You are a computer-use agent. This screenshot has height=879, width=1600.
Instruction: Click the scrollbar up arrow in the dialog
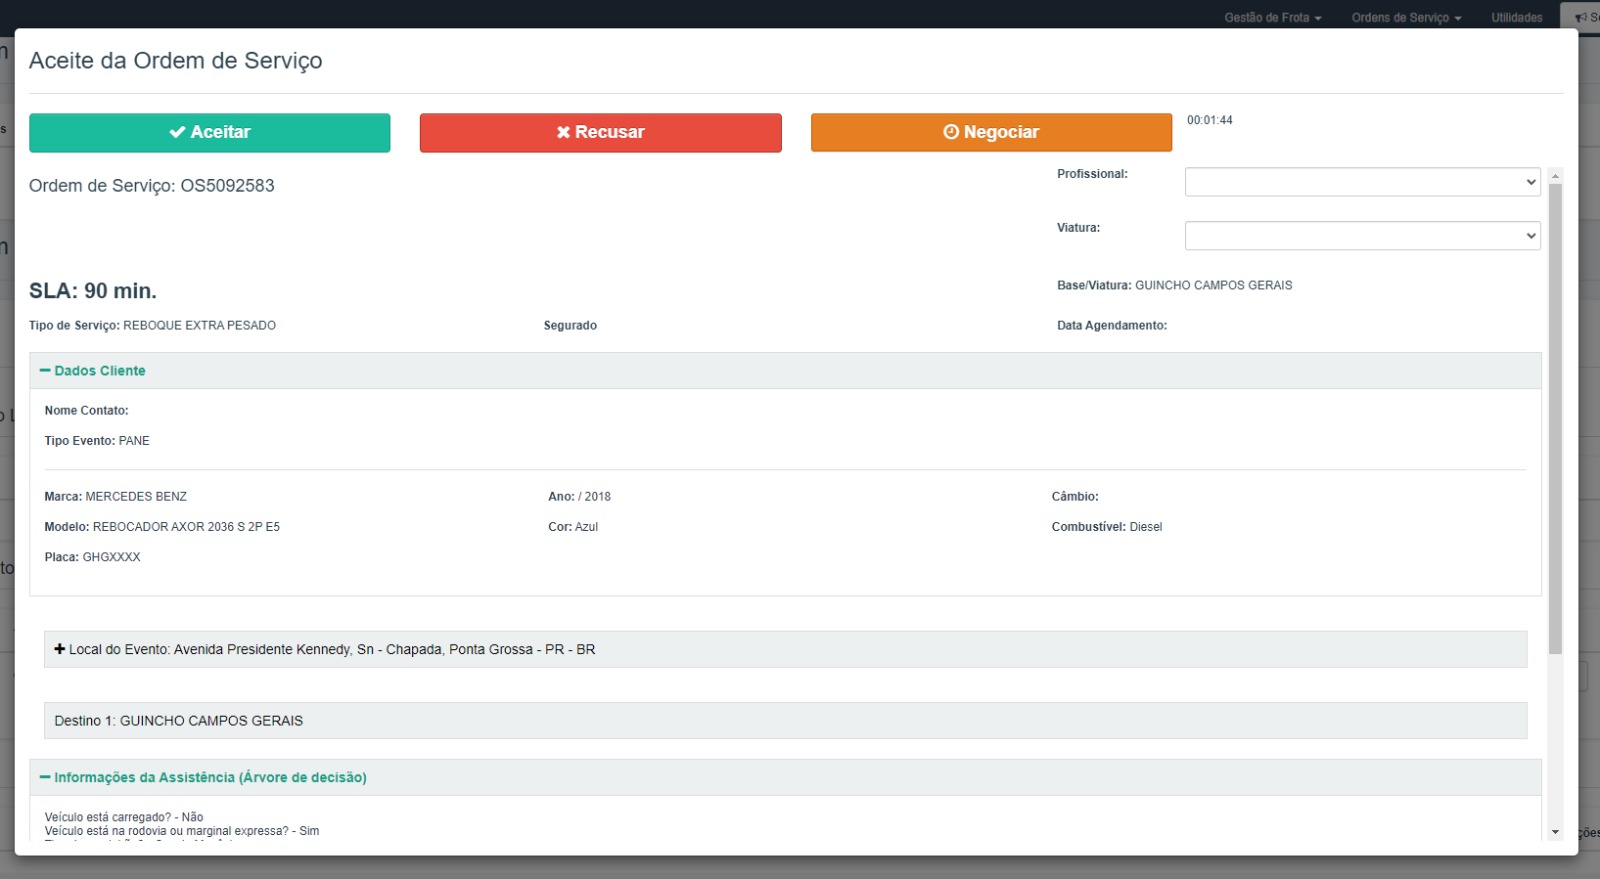[x=1555, y=176]
